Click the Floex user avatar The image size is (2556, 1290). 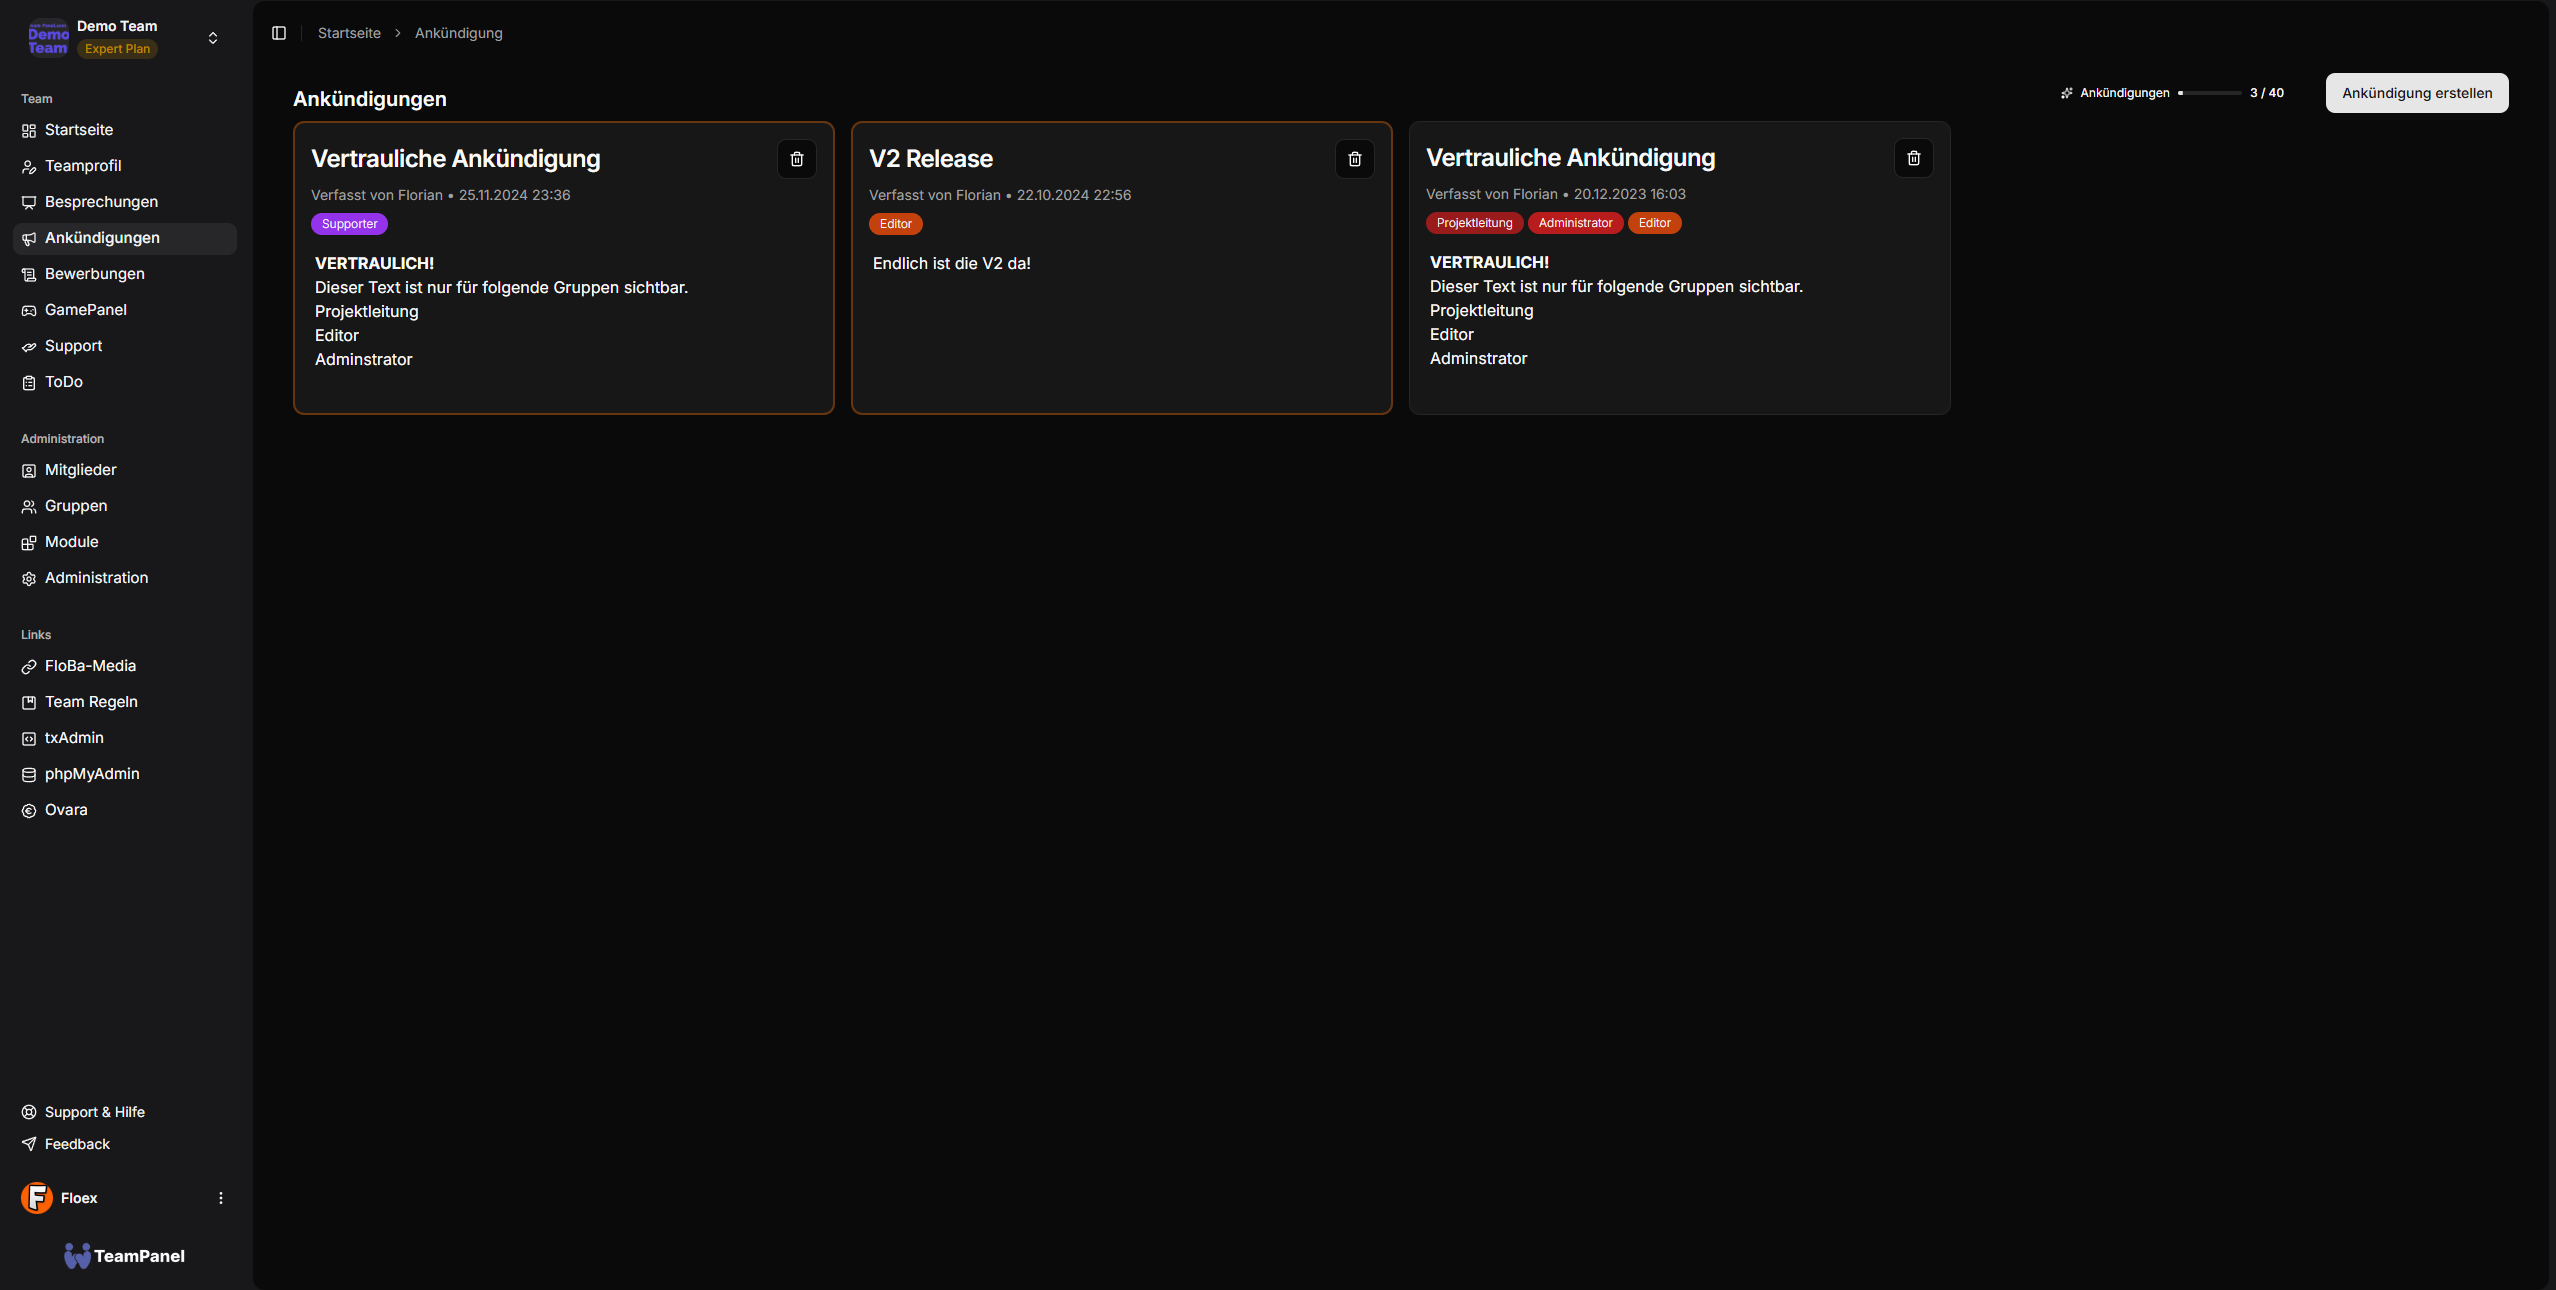[36, 1197]
